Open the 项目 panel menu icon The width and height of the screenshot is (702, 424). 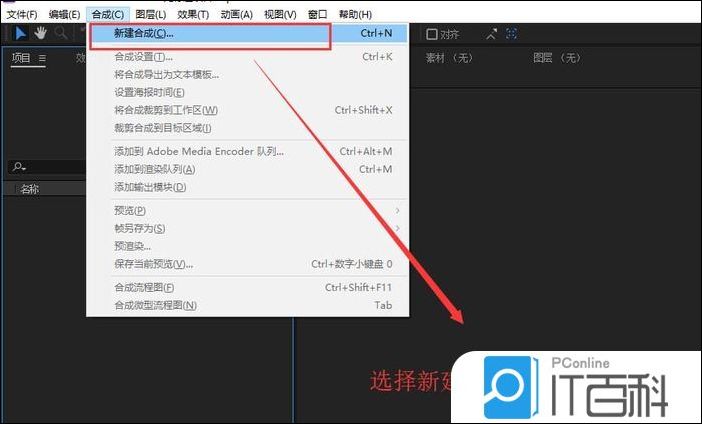[x=42, y=58]
